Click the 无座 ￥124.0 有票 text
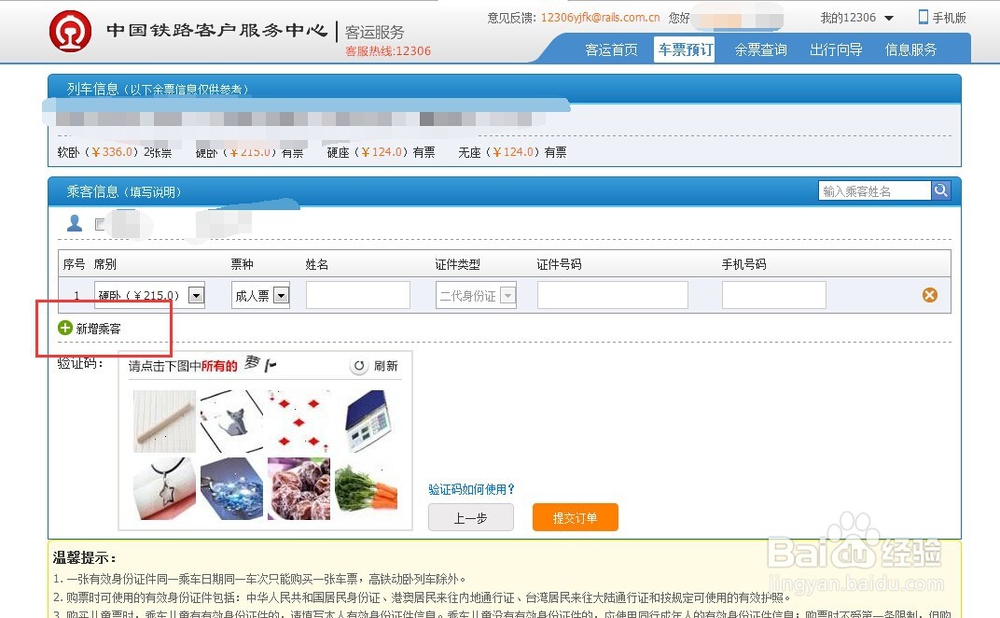The height and width of the screenshot is (618, 1000). [512, 152]
